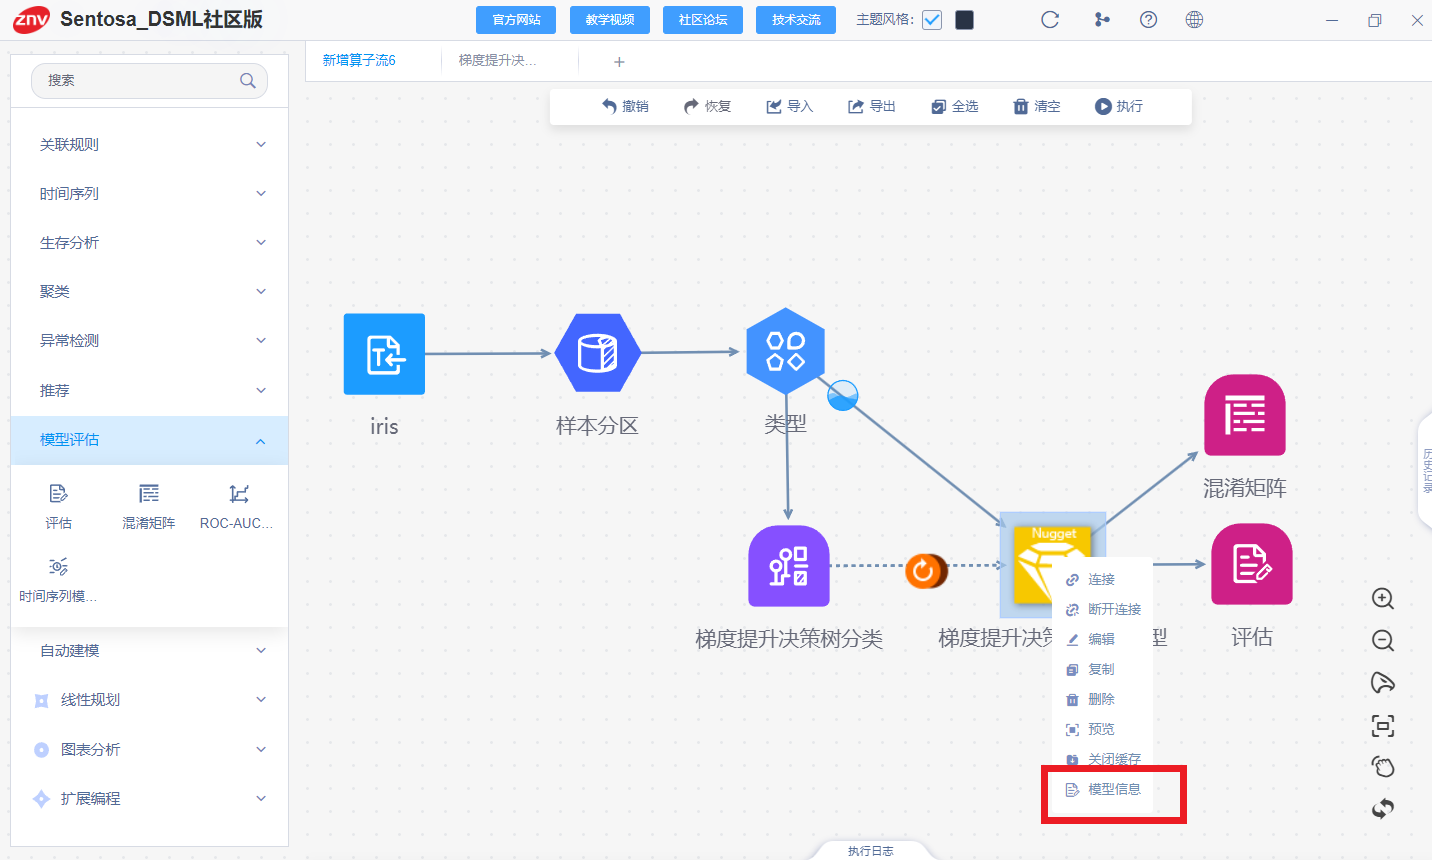Select the 类型 node icon
This screenshot has height=860, width=1432.
[786, 351]
